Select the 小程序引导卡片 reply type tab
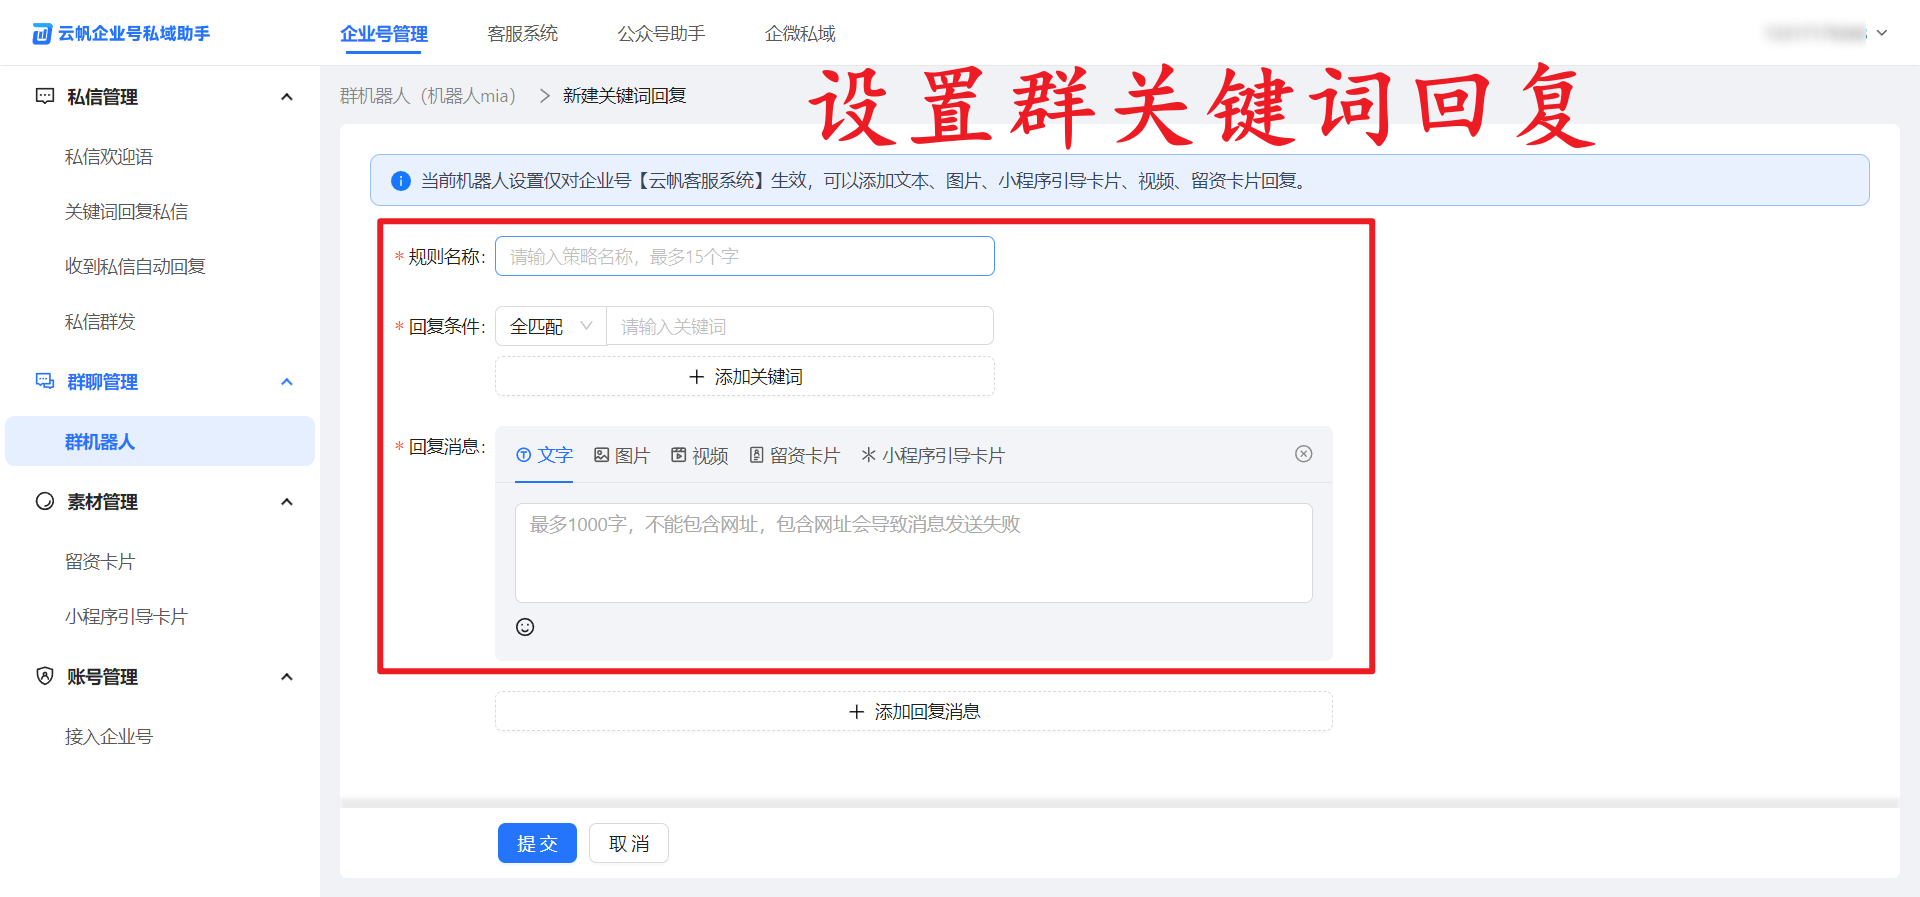The image size is (1920, 897). tap(933, 456)
